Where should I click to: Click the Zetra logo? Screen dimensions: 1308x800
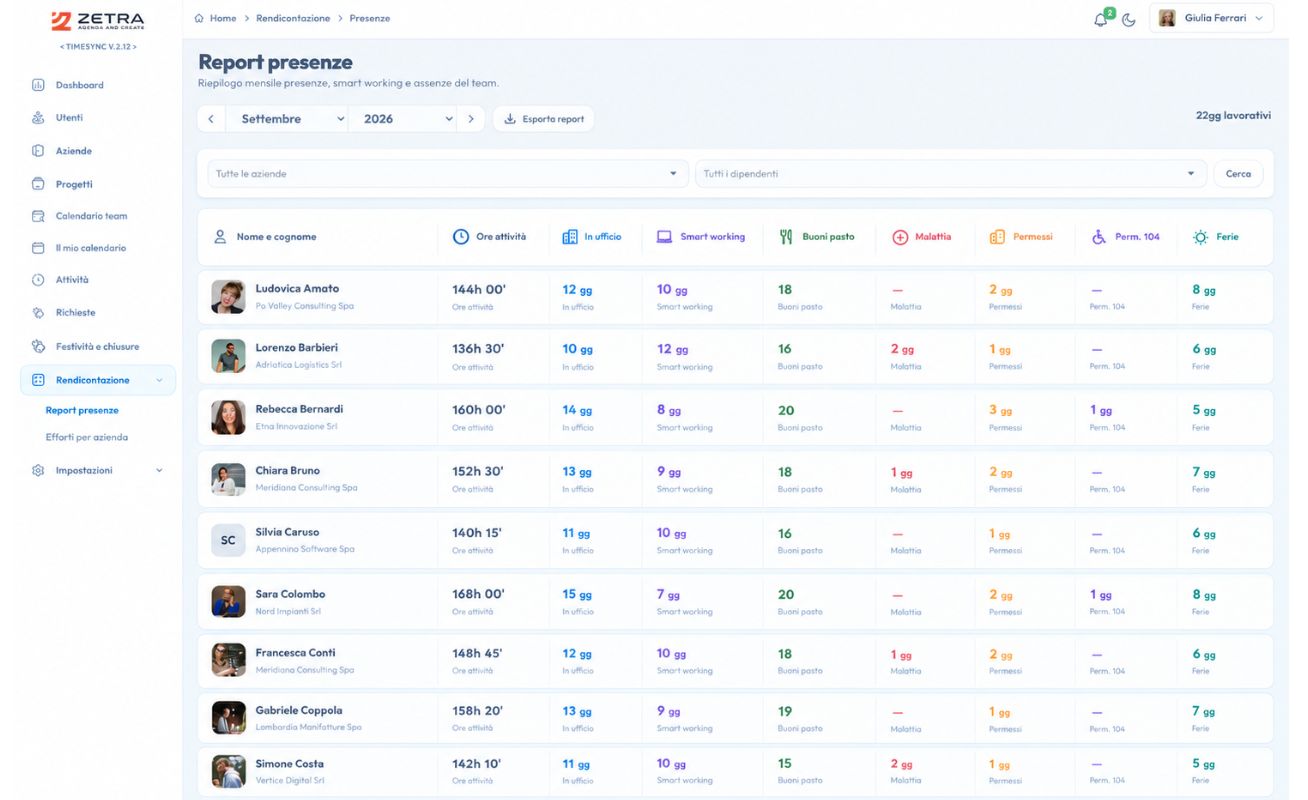[x=97, y=21]
